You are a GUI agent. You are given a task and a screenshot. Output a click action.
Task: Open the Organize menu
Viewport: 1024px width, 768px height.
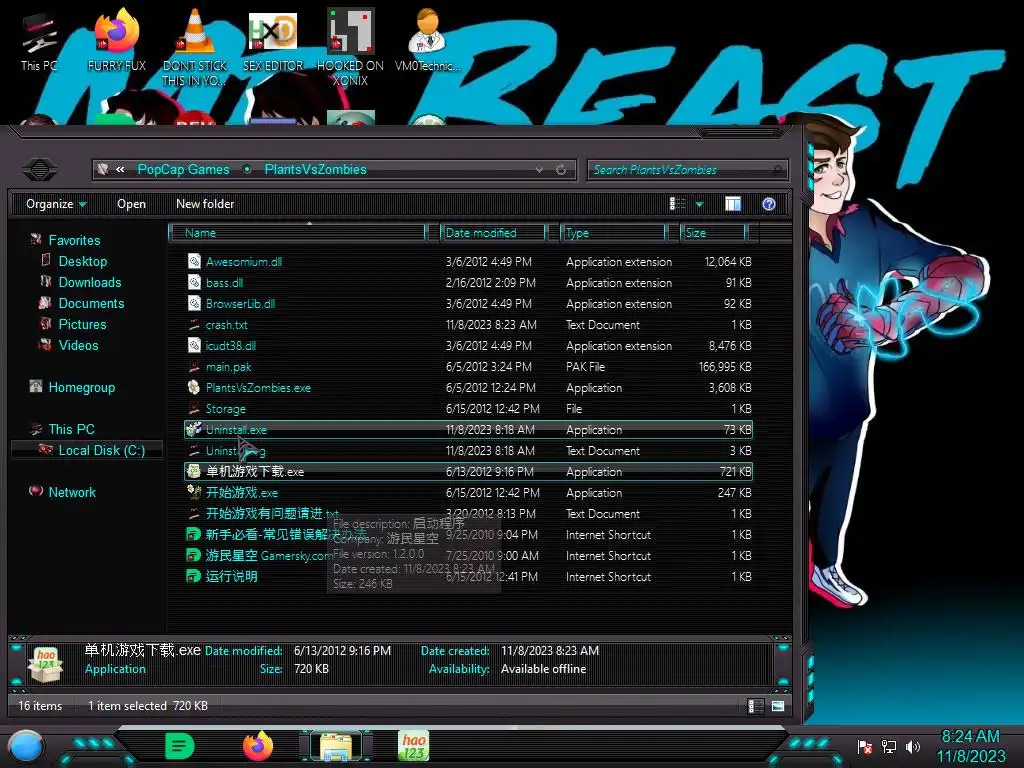(56, 204)
